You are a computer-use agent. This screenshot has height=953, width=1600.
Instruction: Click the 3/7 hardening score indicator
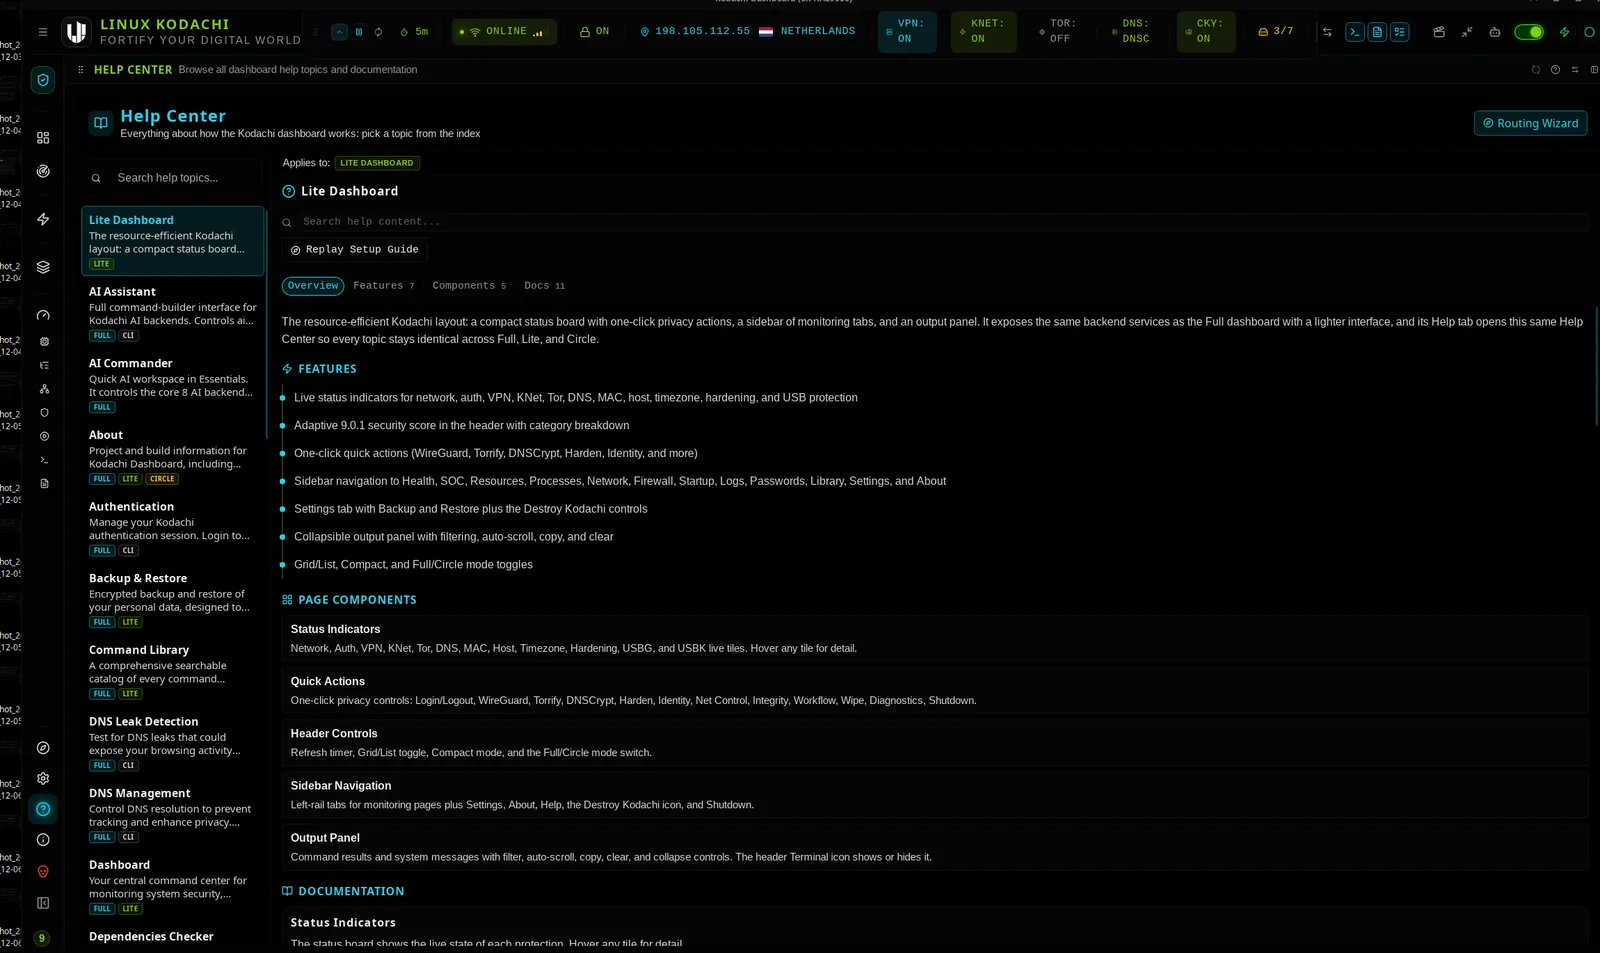1276,32
